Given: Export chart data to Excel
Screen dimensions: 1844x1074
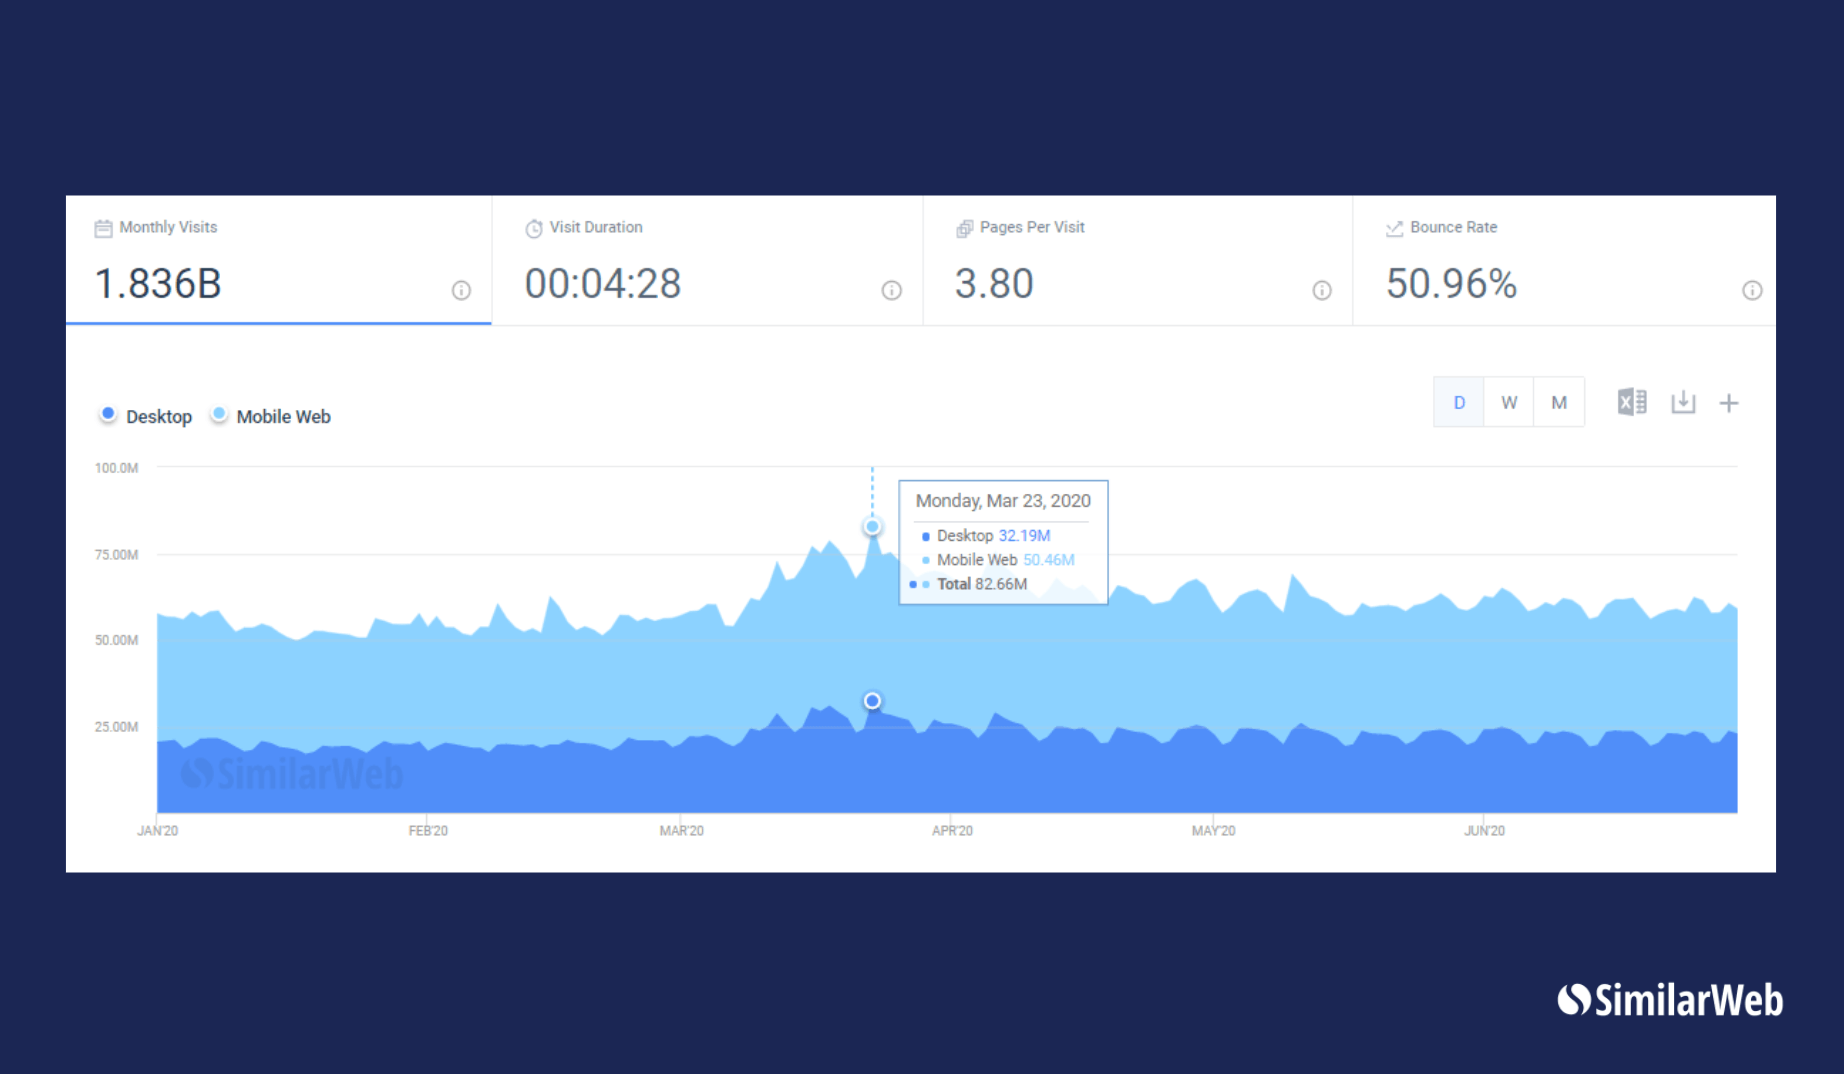Looking at the screenshot, I should coord(1632,402).
